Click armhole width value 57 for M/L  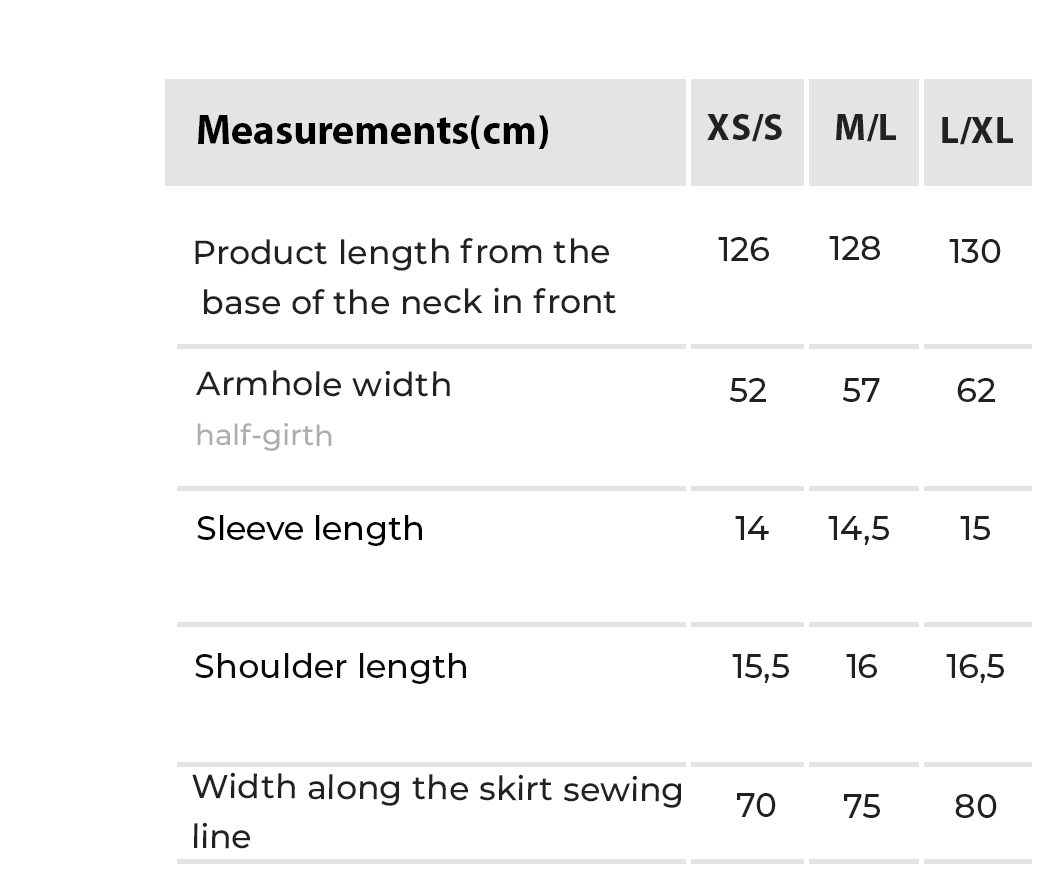click(x=861, y=390)
